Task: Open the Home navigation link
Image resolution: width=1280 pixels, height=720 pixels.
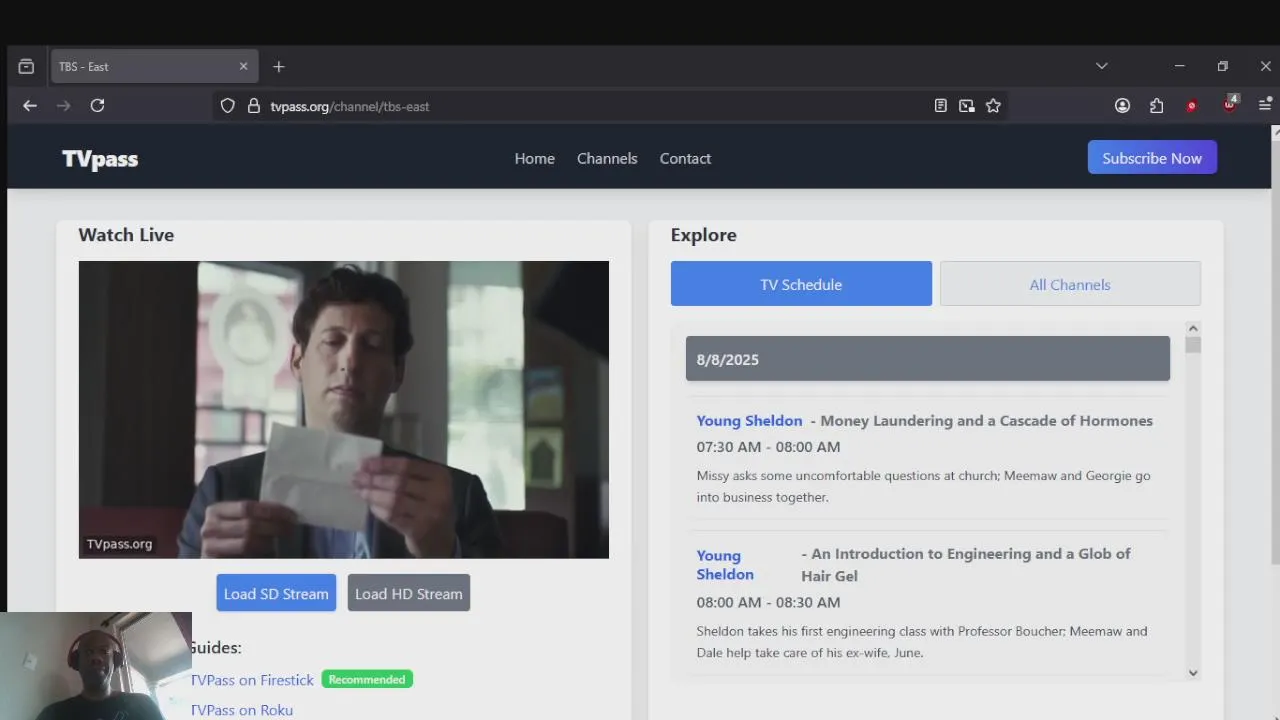Action: pyautogui.click(x=534, y=158)
